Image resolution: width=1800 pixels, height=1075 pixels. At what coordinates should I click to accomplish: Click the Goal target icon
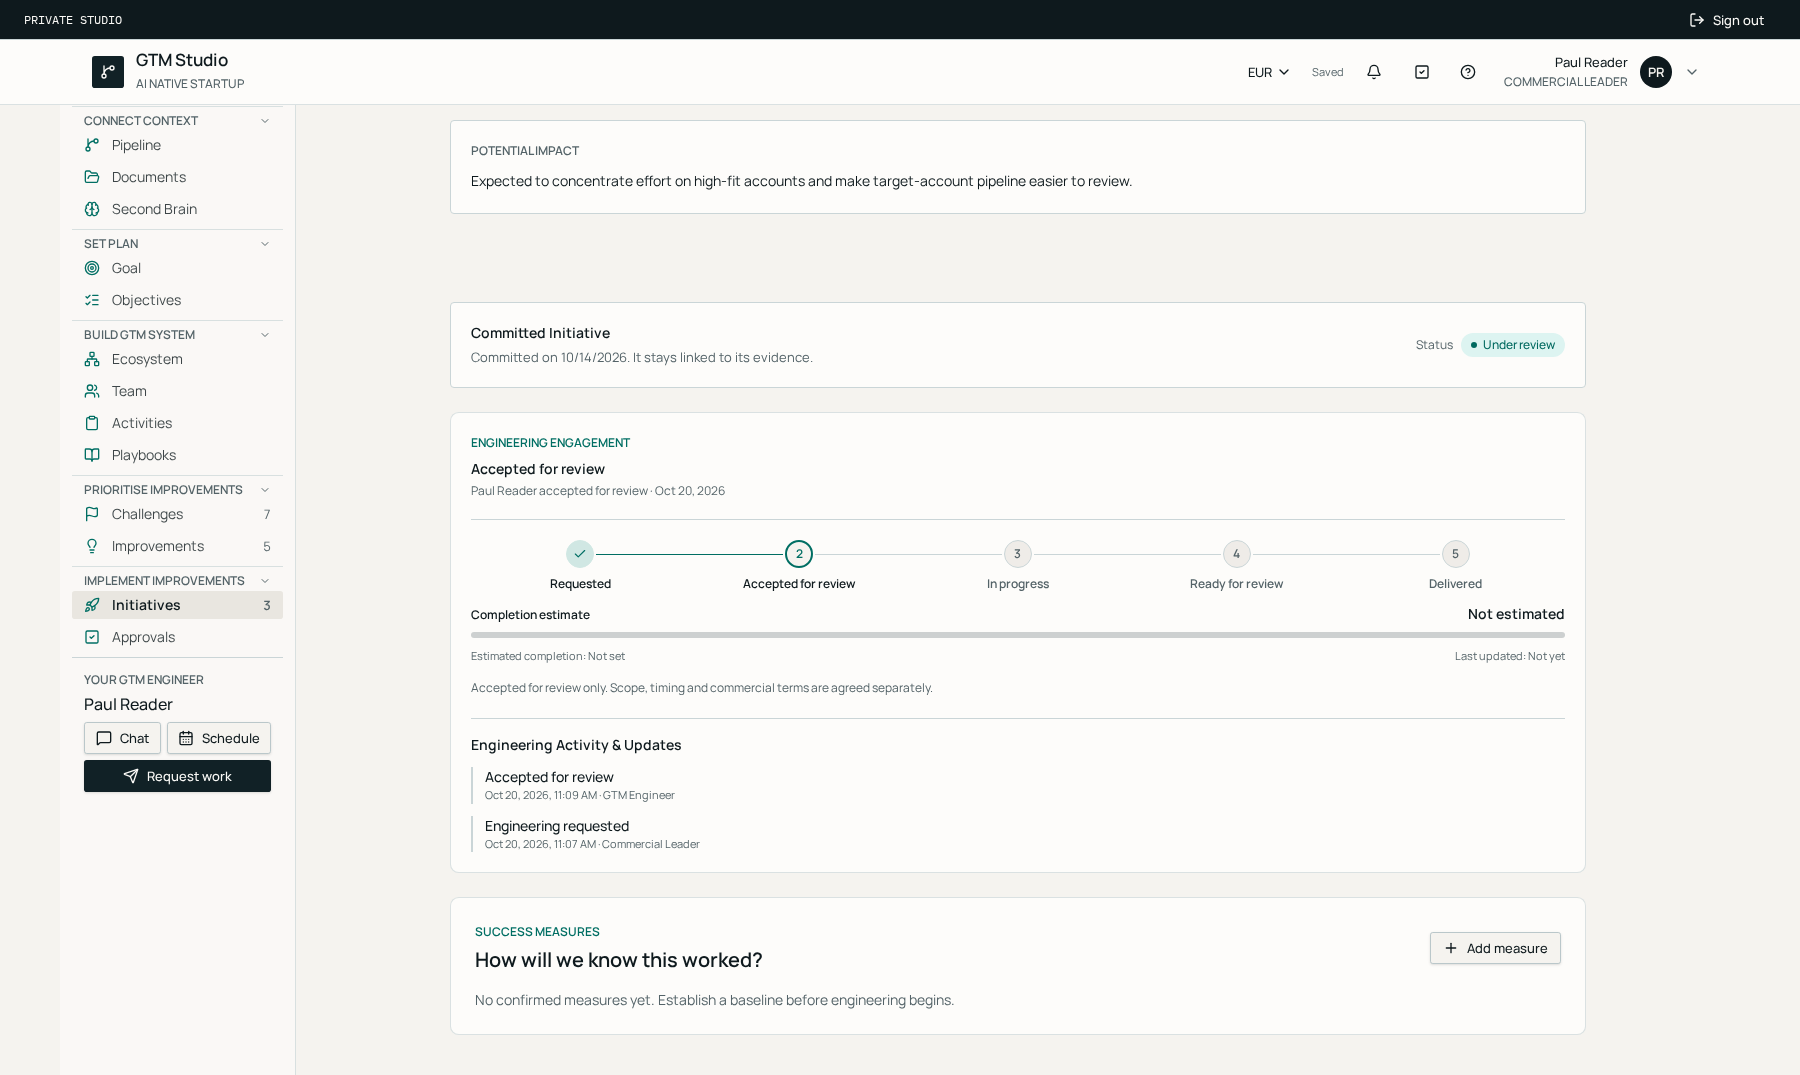92,268
